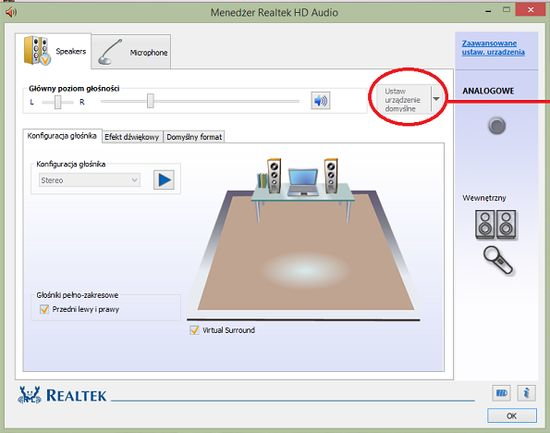Play the speaker configuration test

pos(164,180)
